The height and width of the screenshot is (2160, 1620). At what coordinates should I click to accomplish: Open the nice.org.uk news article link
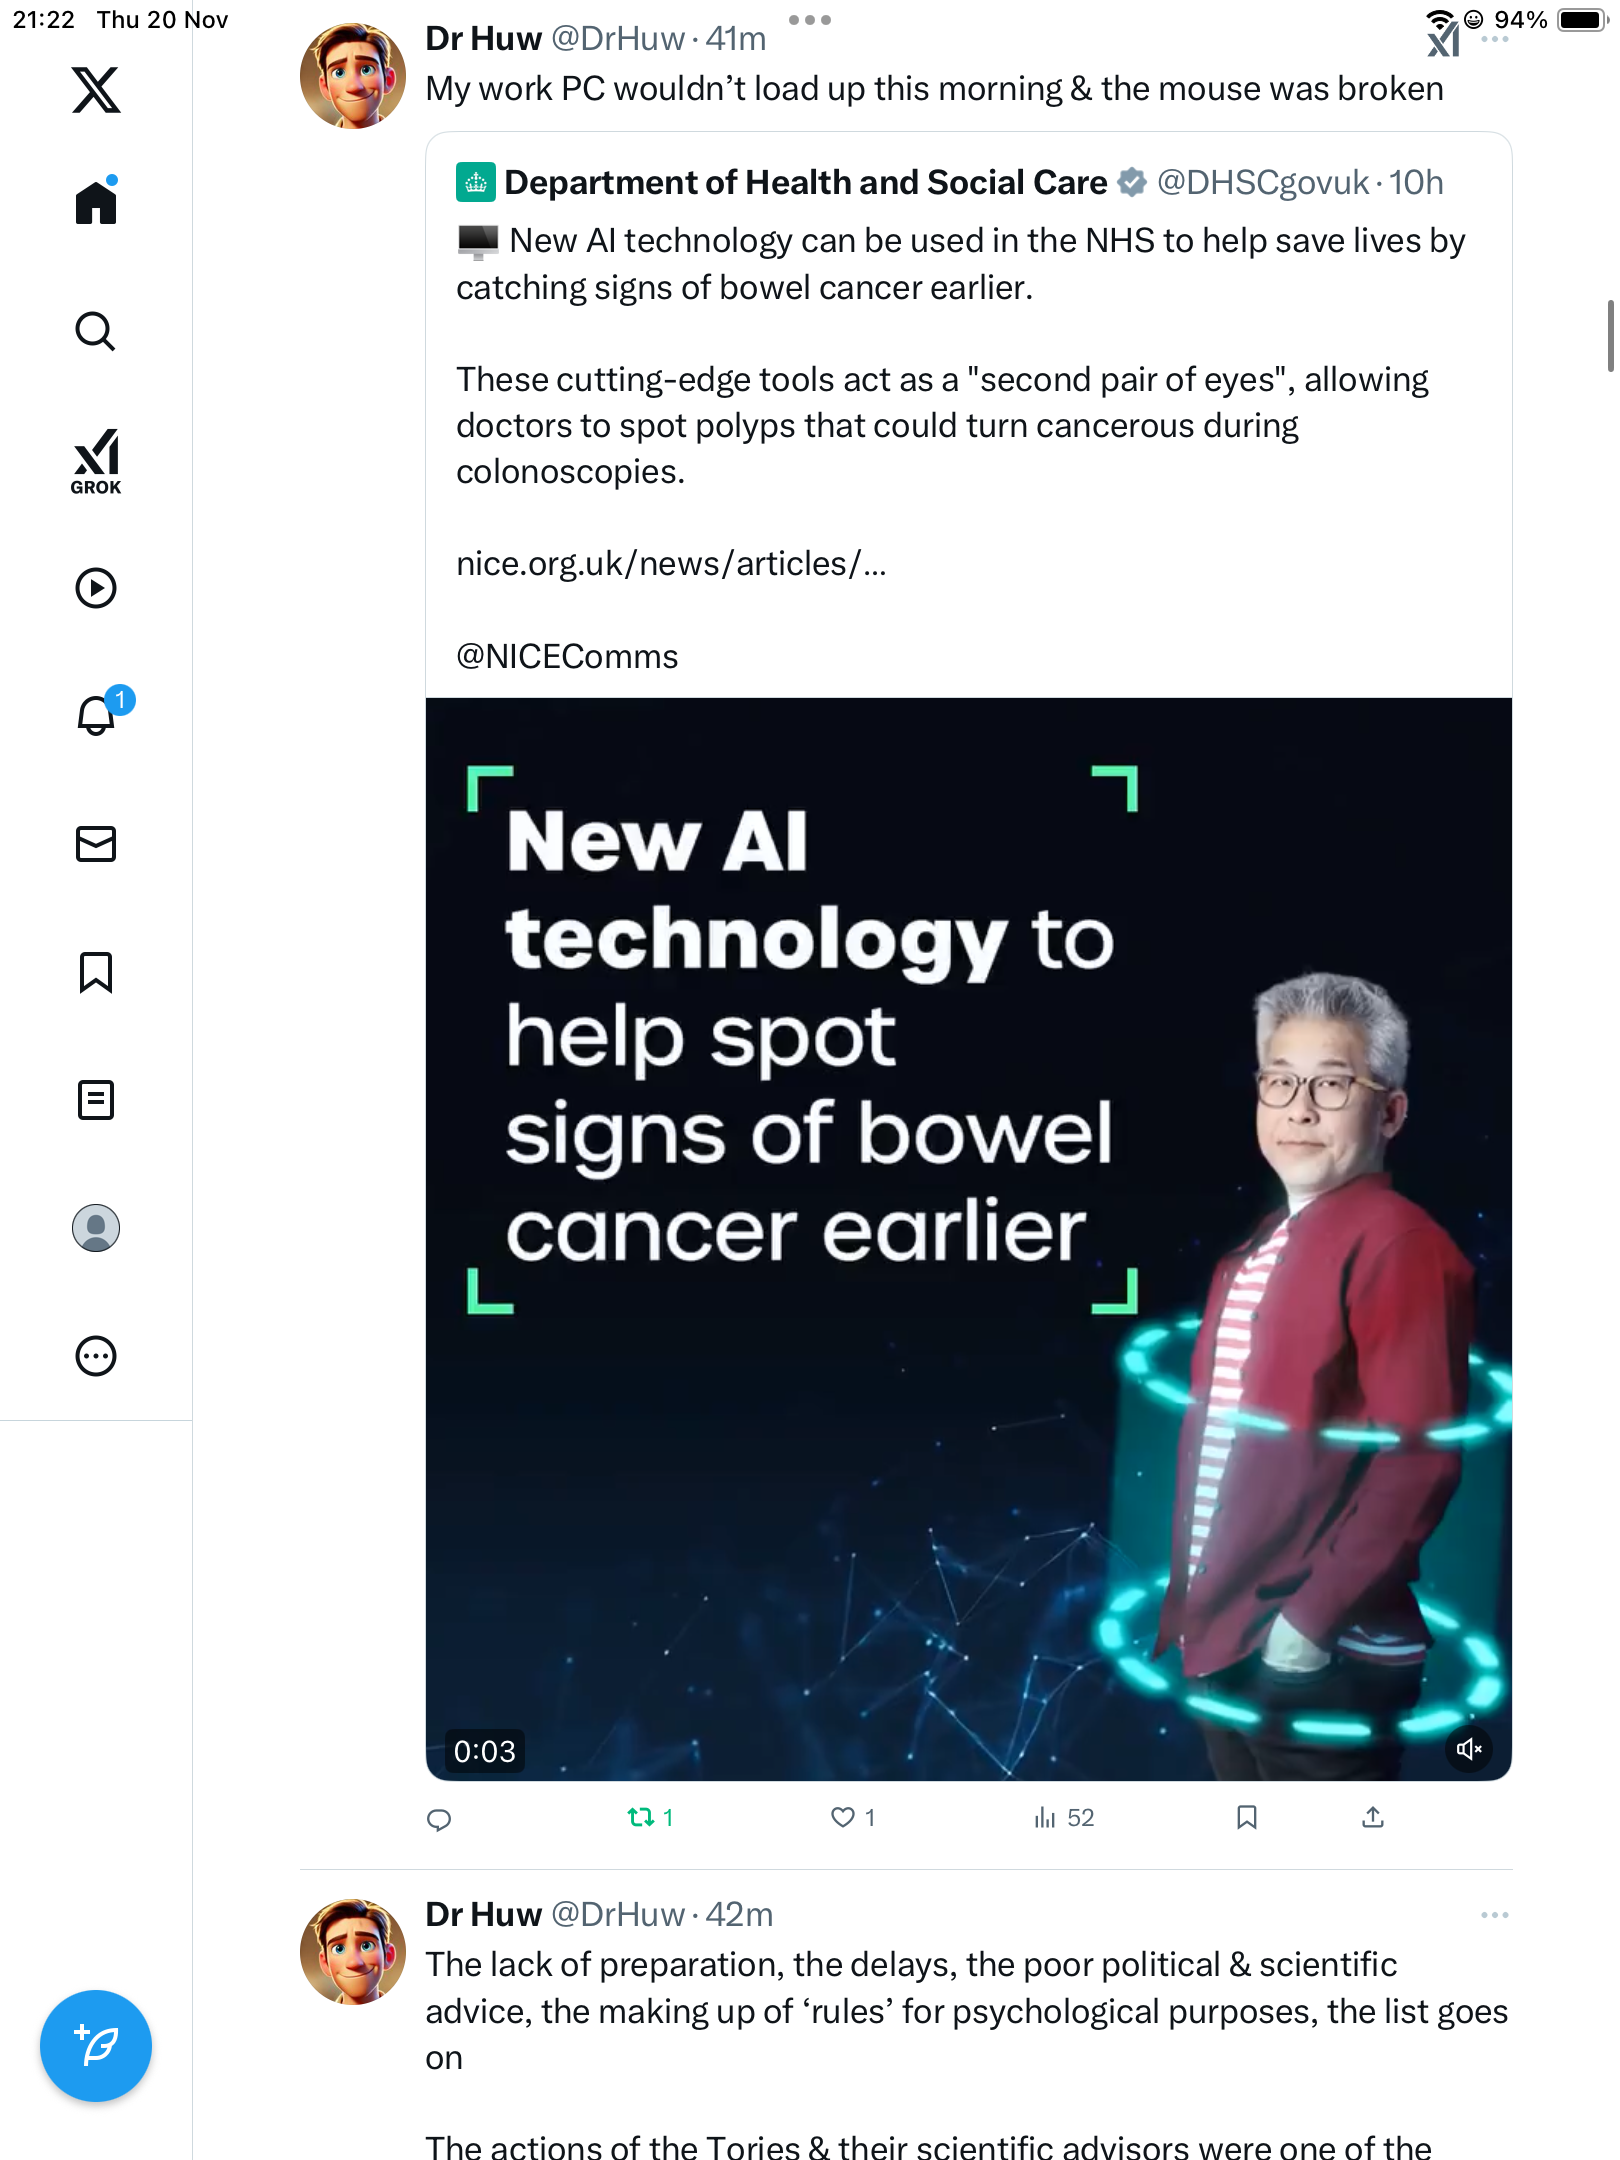(x=671, y=564)
